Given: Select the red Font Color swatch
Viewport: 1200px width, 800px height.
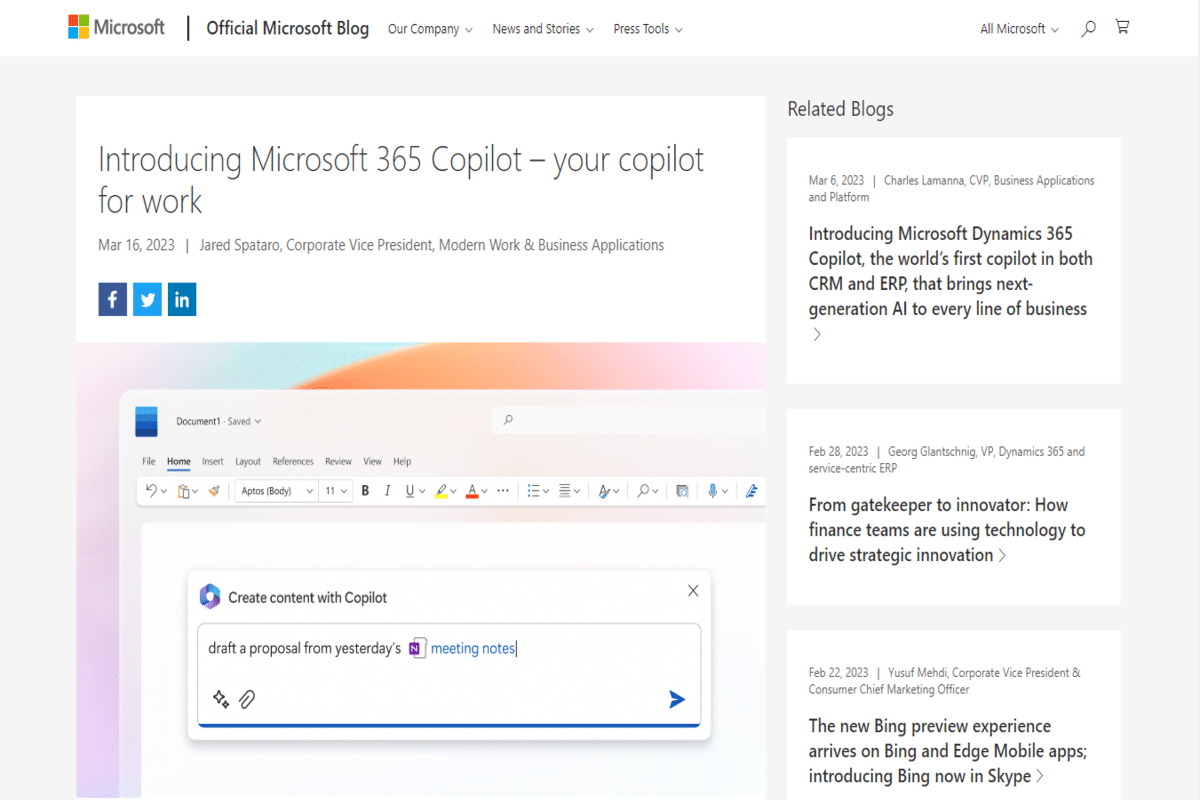Looking at the screenshot, I should [x=474, y=490].
